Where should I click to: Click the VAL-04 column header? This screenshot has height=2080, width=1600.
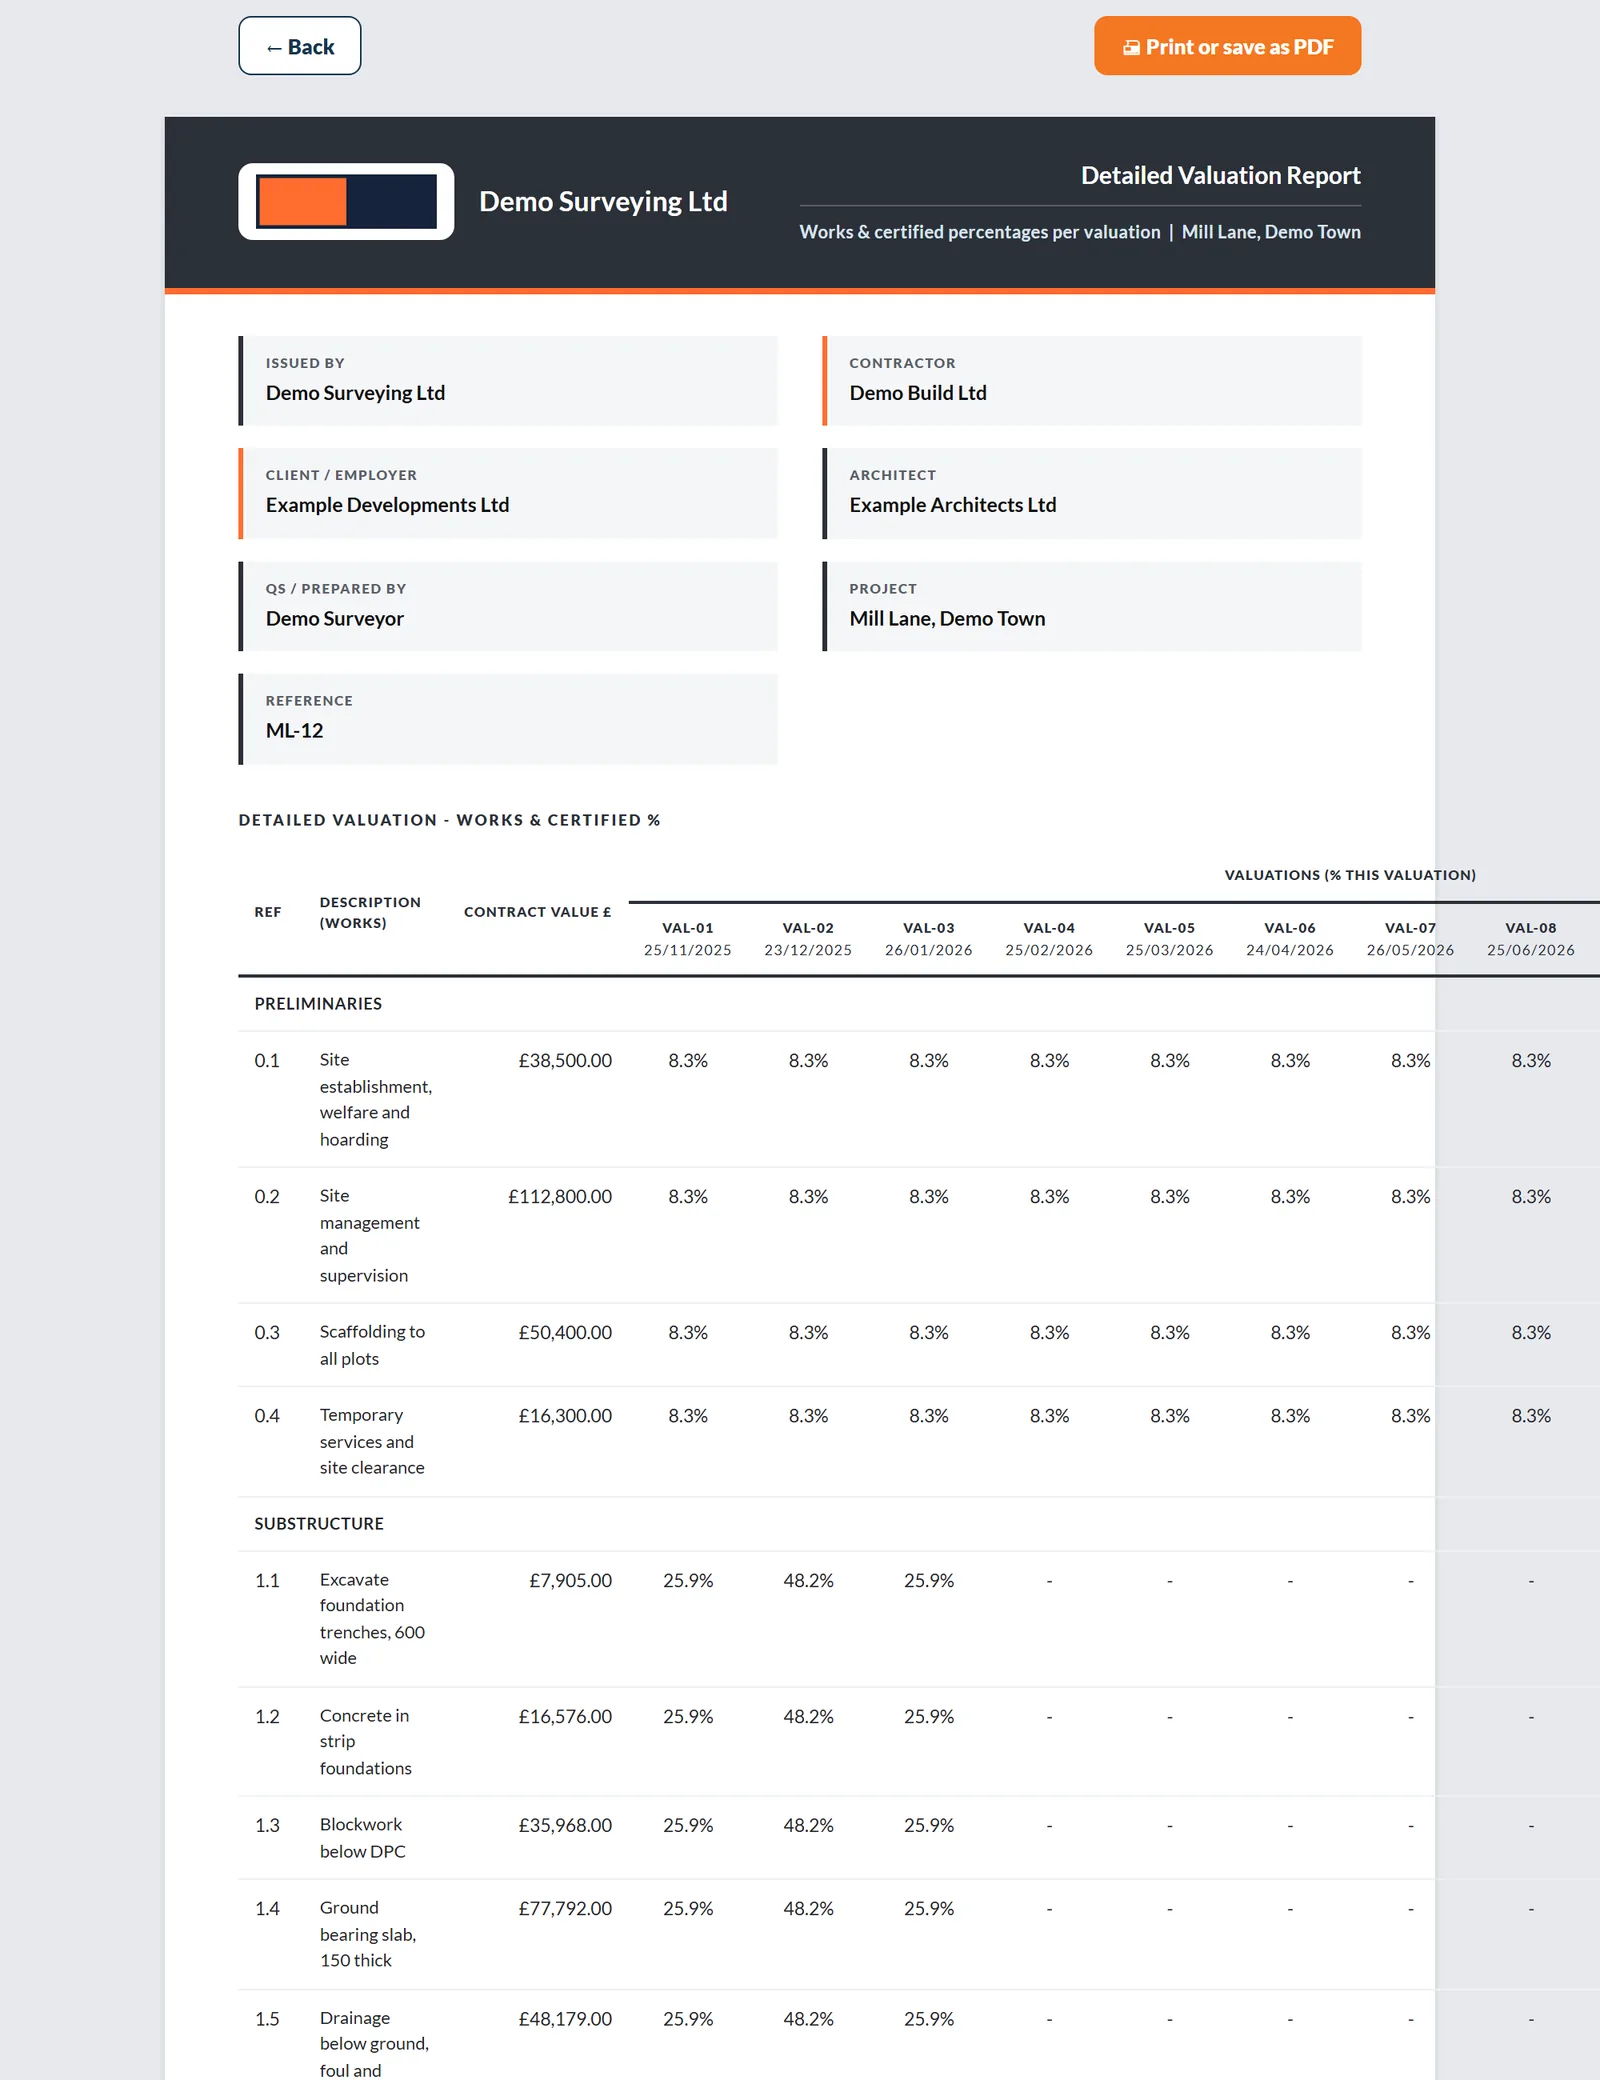point(1049,939)
